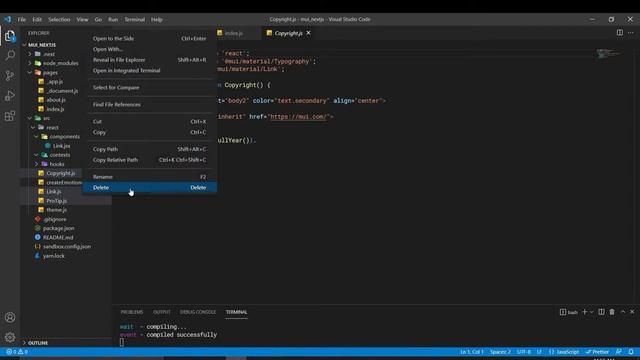Select Copy Relative Path menu entry
This screenshot has width=640, height=360.
pyautogui.click(x=149, y=160)
